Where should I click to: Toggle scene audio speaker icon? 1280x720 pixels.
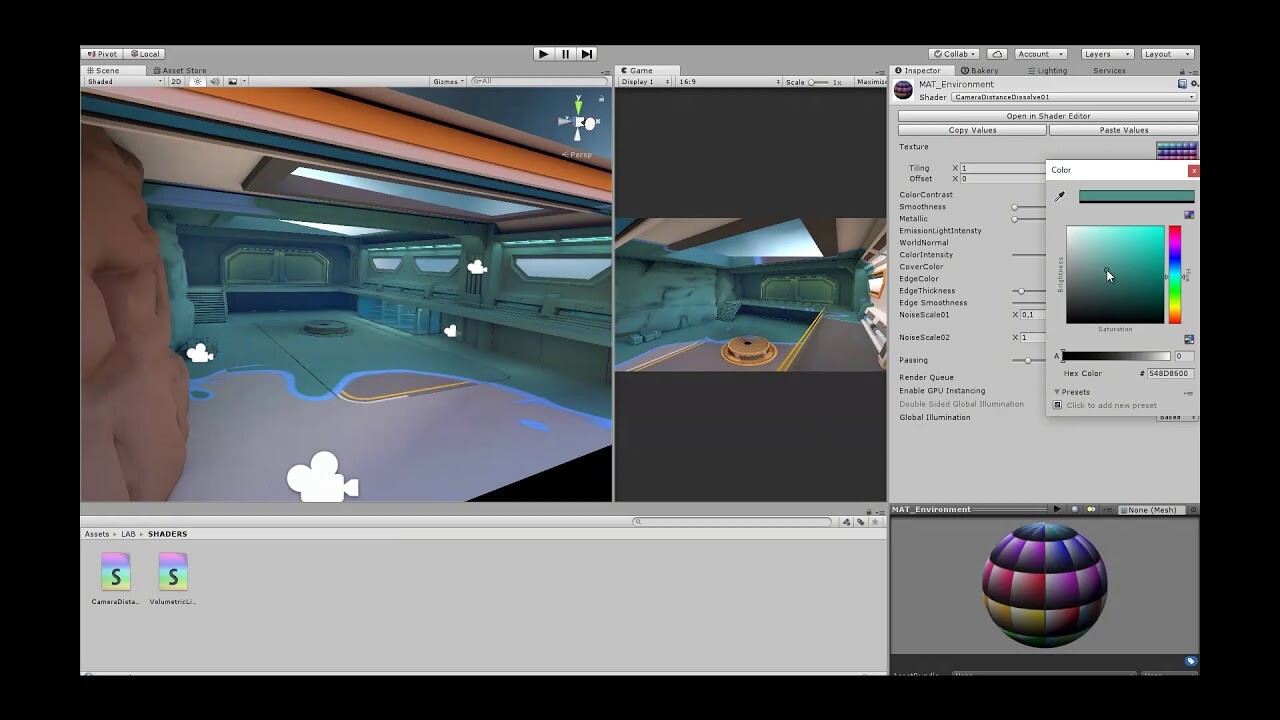(x=215, y=81)
